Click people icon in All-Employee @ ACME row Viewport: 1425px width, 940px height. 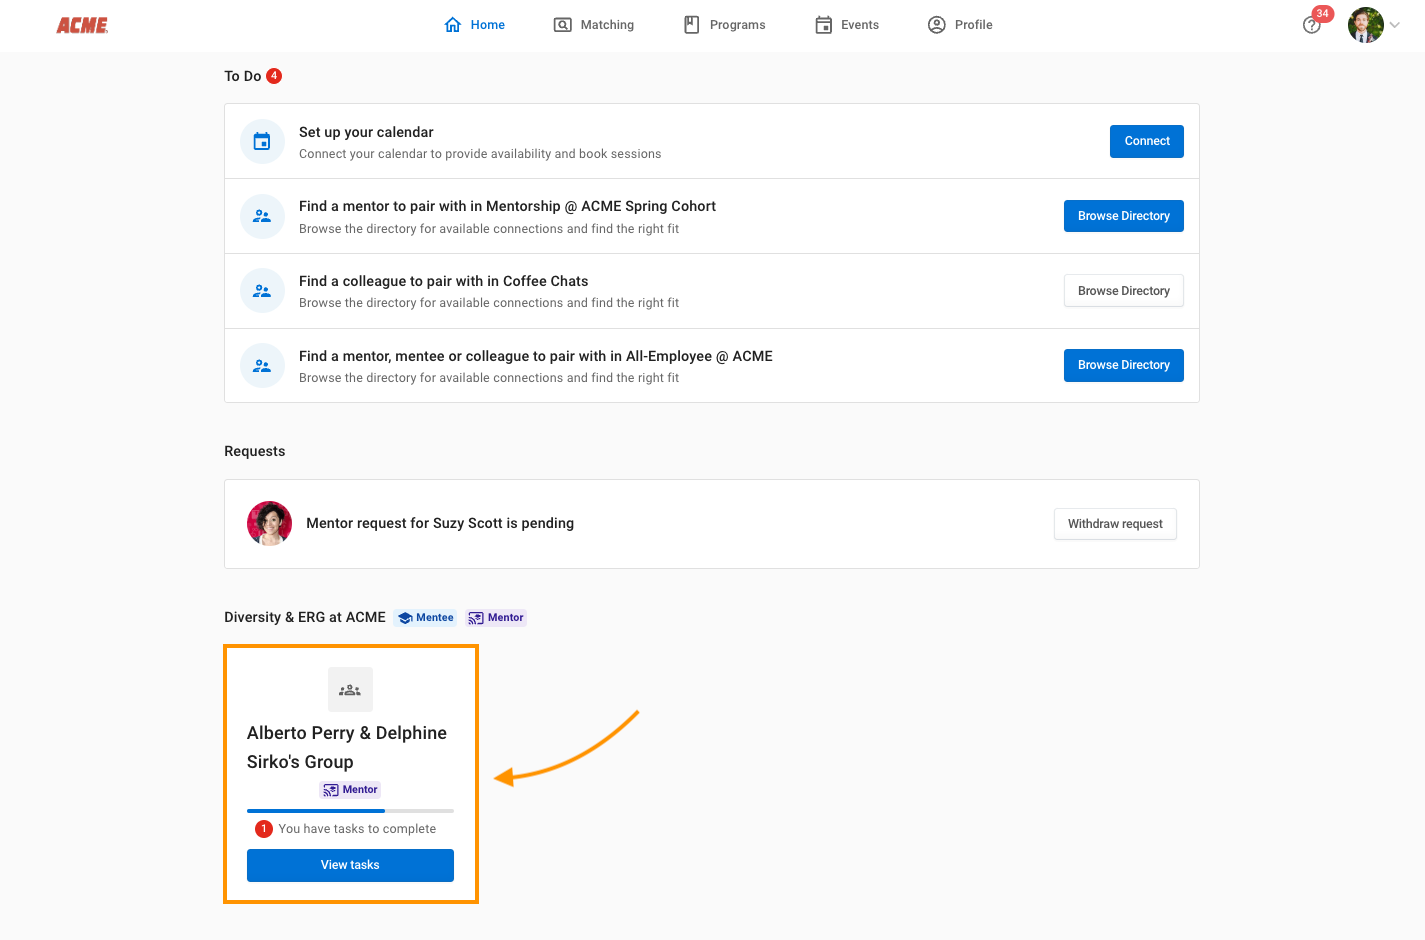coord(262,366)
